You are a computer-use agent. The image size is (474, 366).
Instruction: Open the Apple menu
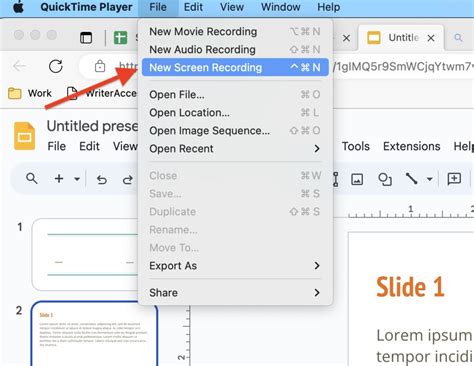(19, 7)
